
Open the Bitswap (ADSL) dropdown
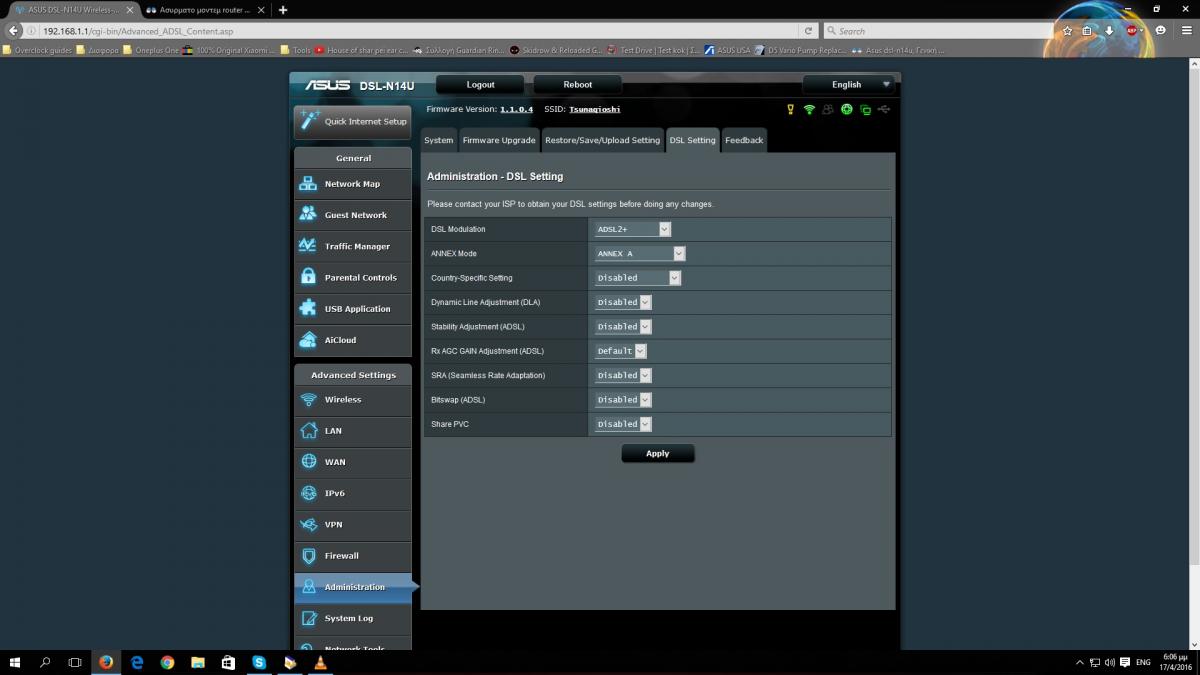tap(623, 400)
